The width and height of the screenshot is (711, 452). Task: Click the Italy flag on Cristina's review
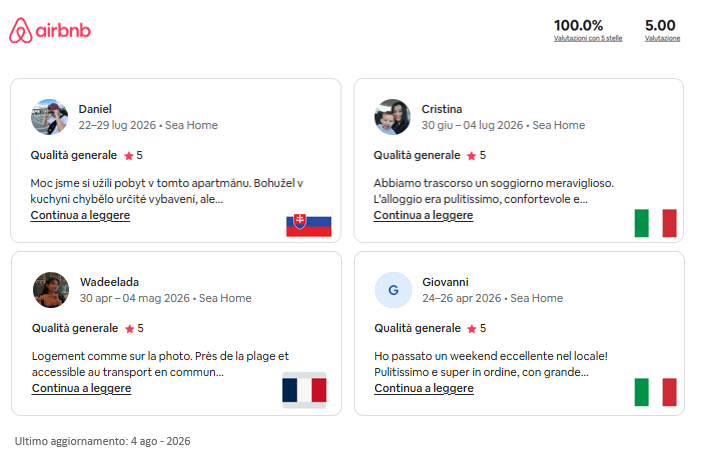(x=655, y=223)
